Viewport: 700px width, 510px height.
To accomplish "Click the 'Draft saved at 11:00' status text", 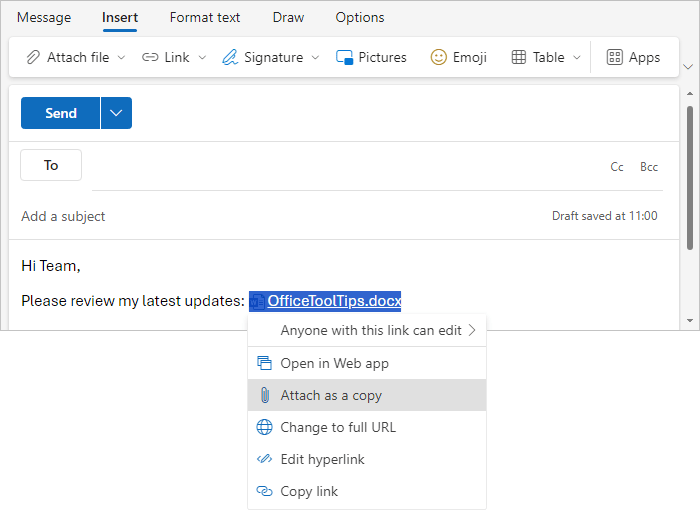I will (x=604, y=216).
